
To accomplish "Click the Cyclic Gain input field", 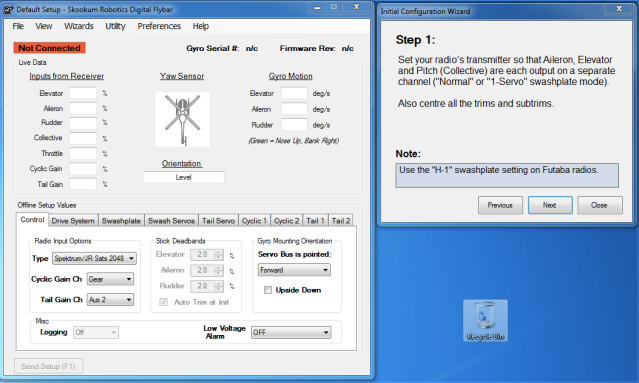I will (x=83, y=169).
